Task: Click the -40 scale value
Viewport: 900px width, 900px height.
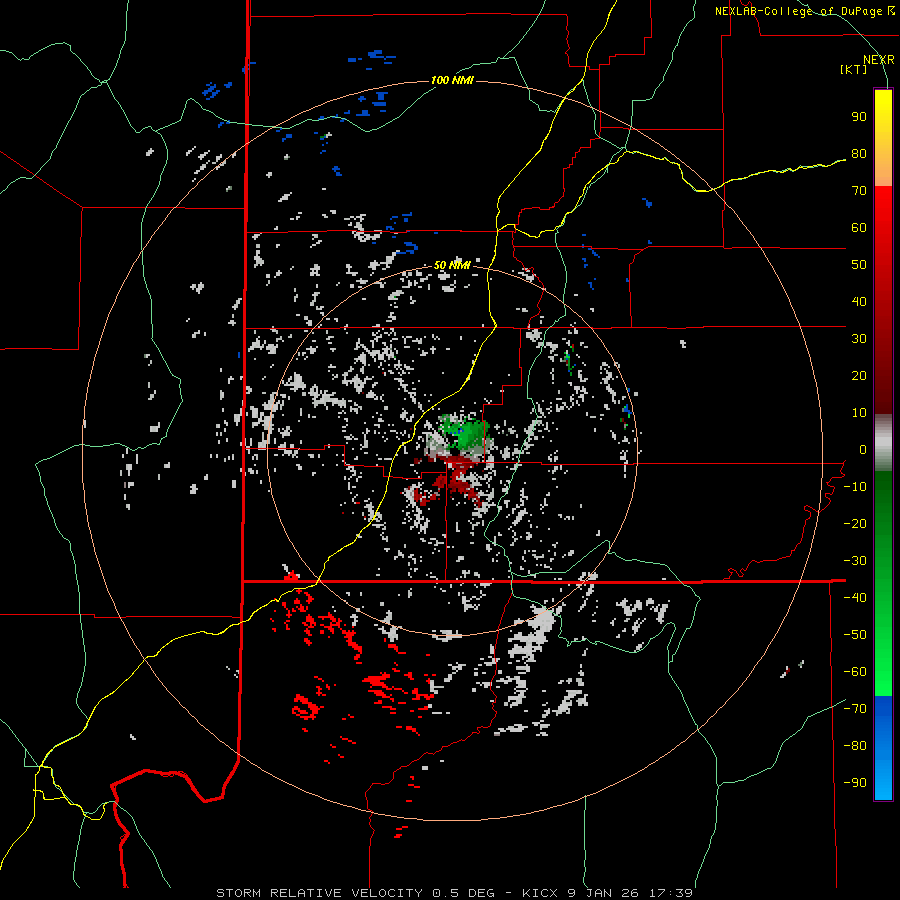Action: (x=855, y=598)
